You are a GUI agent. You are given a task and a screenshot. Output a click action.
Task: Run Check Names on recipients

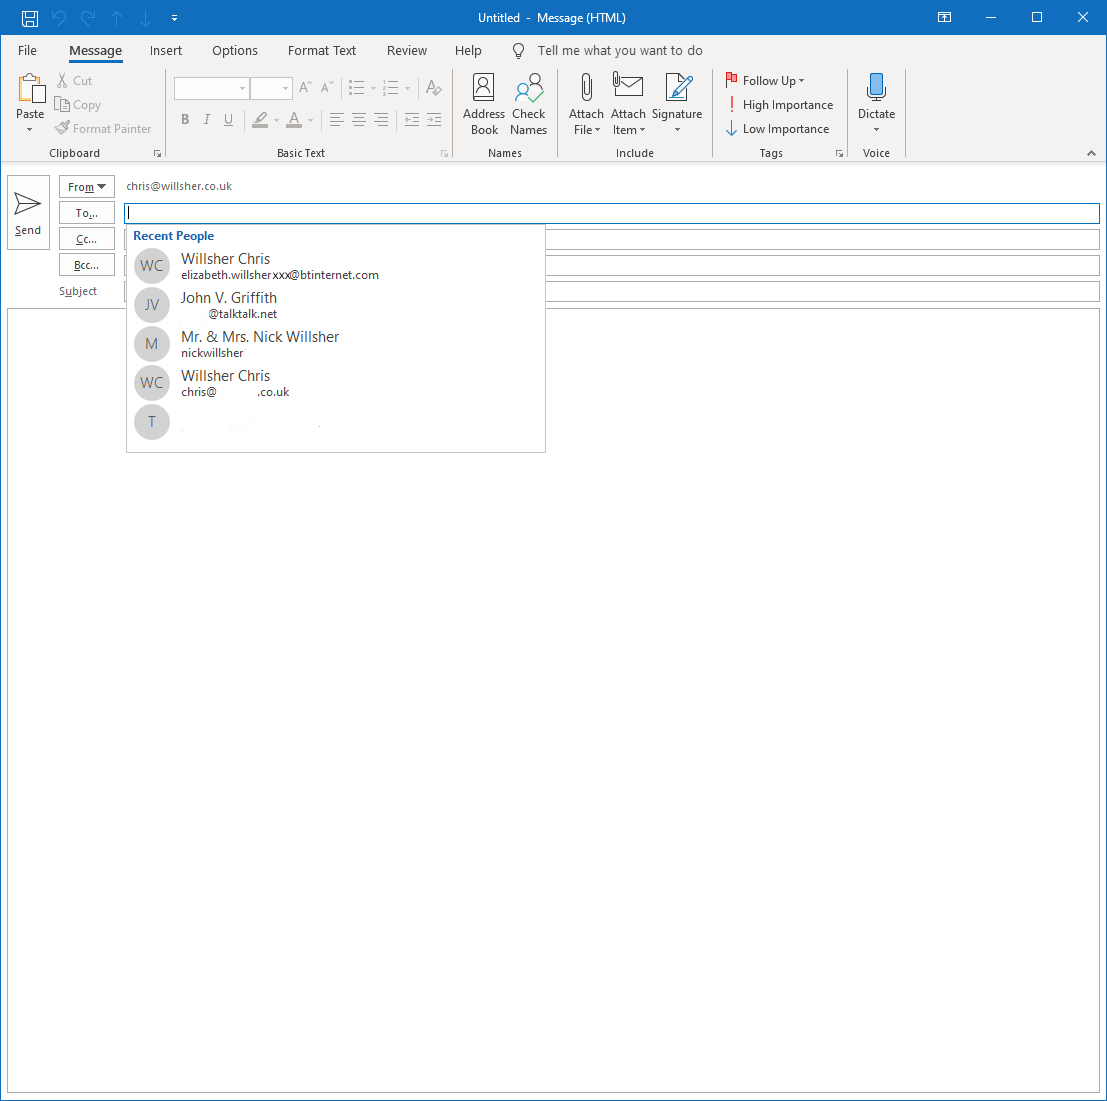[528, 103]
